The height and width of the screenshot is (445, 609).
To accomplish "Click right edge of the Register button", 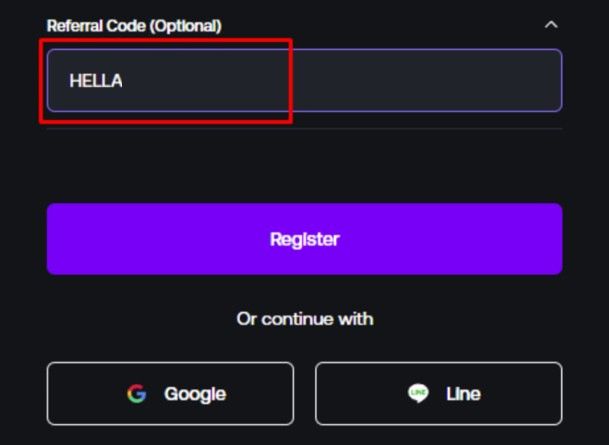I will [x=548, y=239].
